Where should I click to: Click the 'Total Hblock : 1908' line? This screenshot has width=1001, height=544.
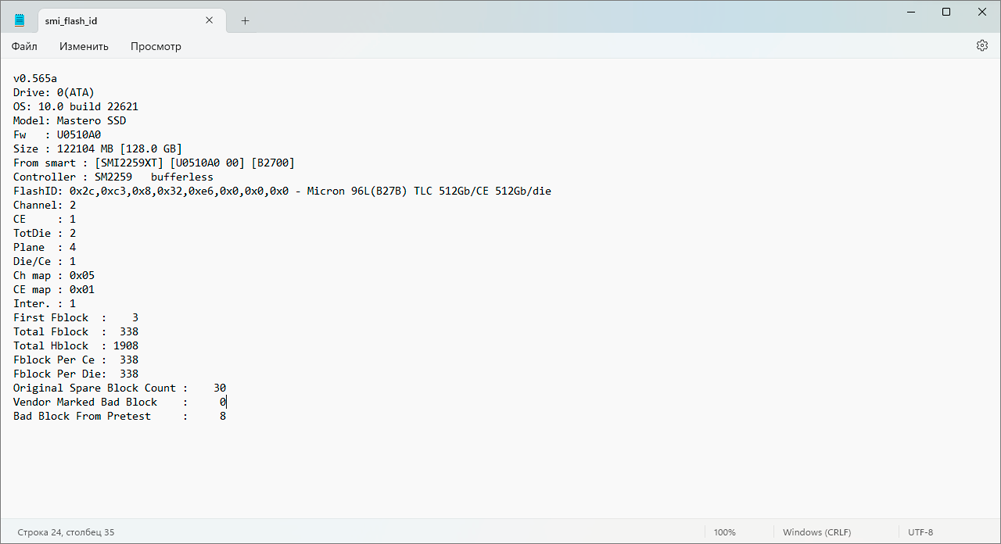pyautogui.click(x=75, y=345)
